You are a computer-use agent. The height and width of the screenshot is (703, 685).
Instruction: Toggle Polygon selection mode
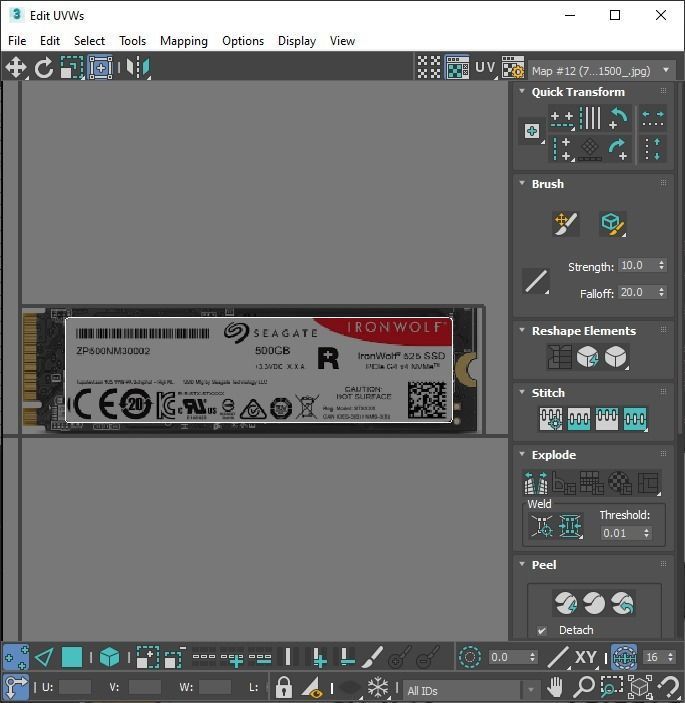tap(72, 658)
